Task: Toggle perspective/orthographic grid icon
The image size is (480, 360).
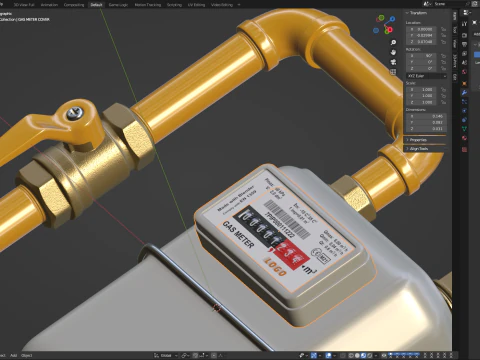Action: pos(393,72)
